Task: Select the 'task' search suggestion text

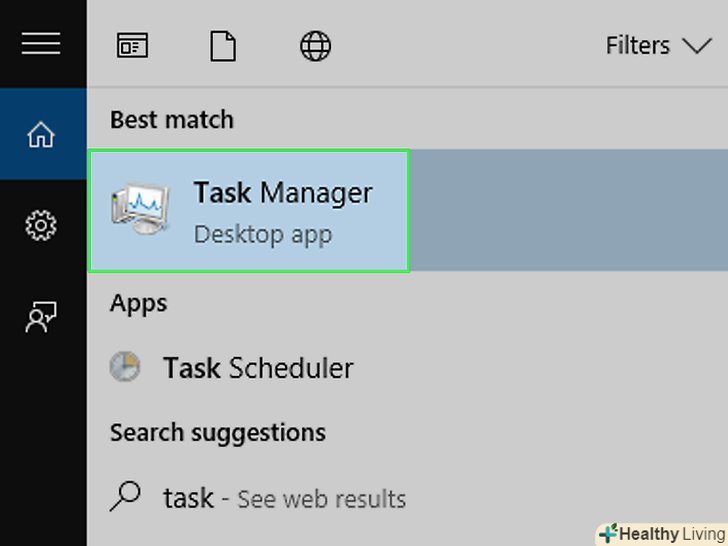Action: (188, 497)
